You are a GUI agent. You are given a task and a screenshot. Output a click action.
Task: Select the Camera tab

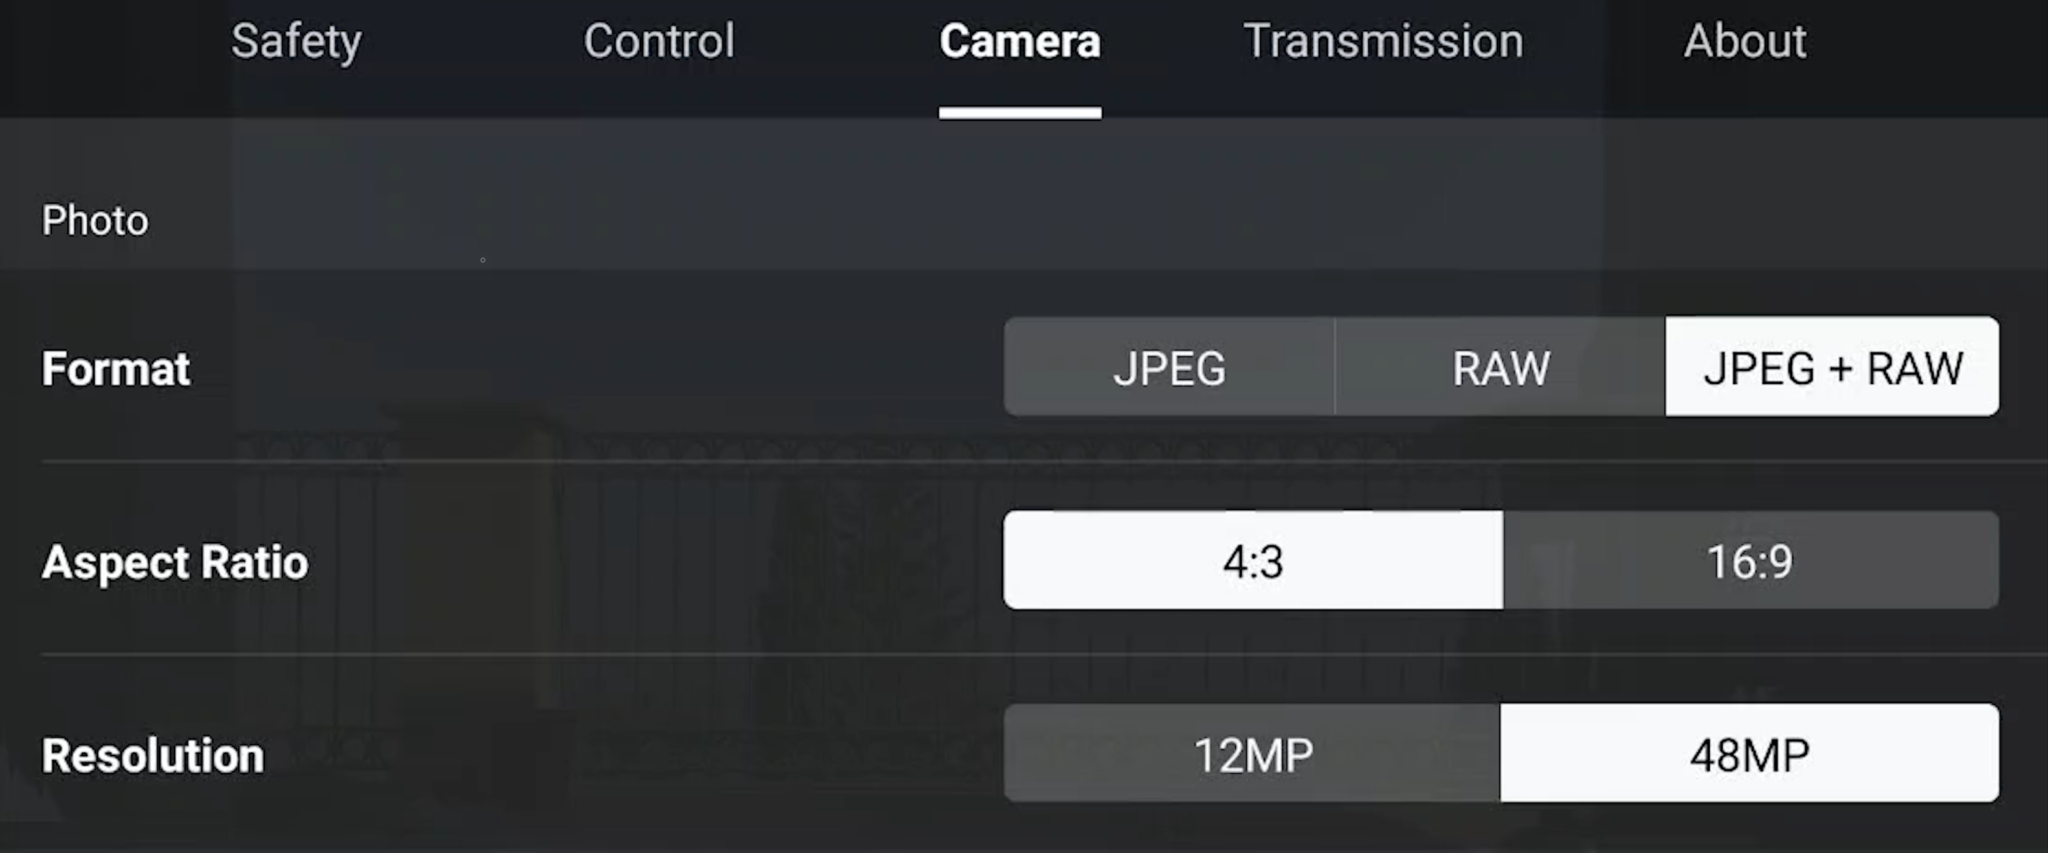pos(1019,42)
